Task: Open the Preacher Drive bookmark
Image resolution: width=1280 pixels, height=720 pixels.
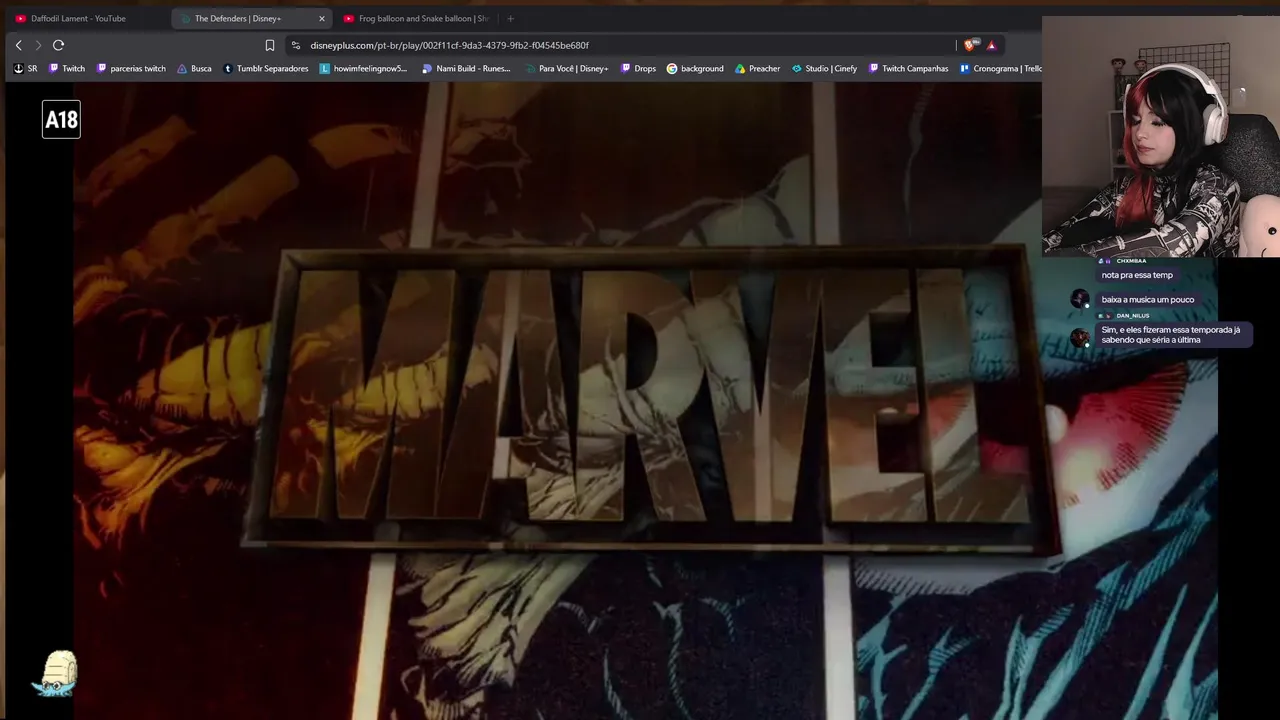Action: [x=757, y=68]
